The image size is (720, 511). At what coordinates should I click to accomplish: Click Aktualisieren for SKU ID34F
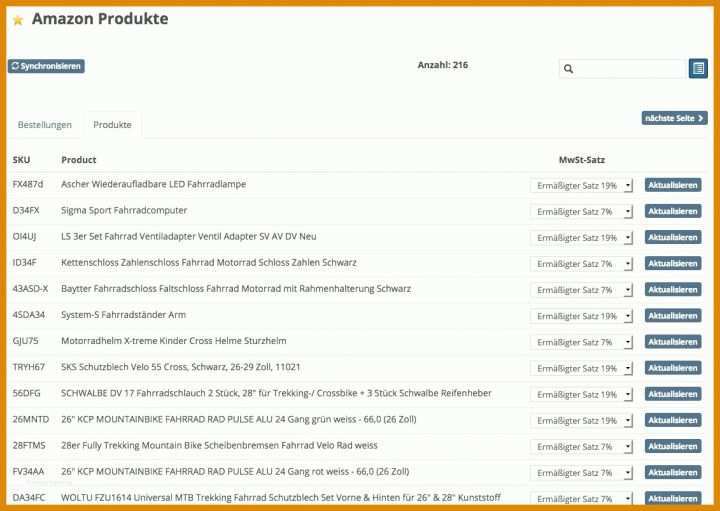click(673, 264)
